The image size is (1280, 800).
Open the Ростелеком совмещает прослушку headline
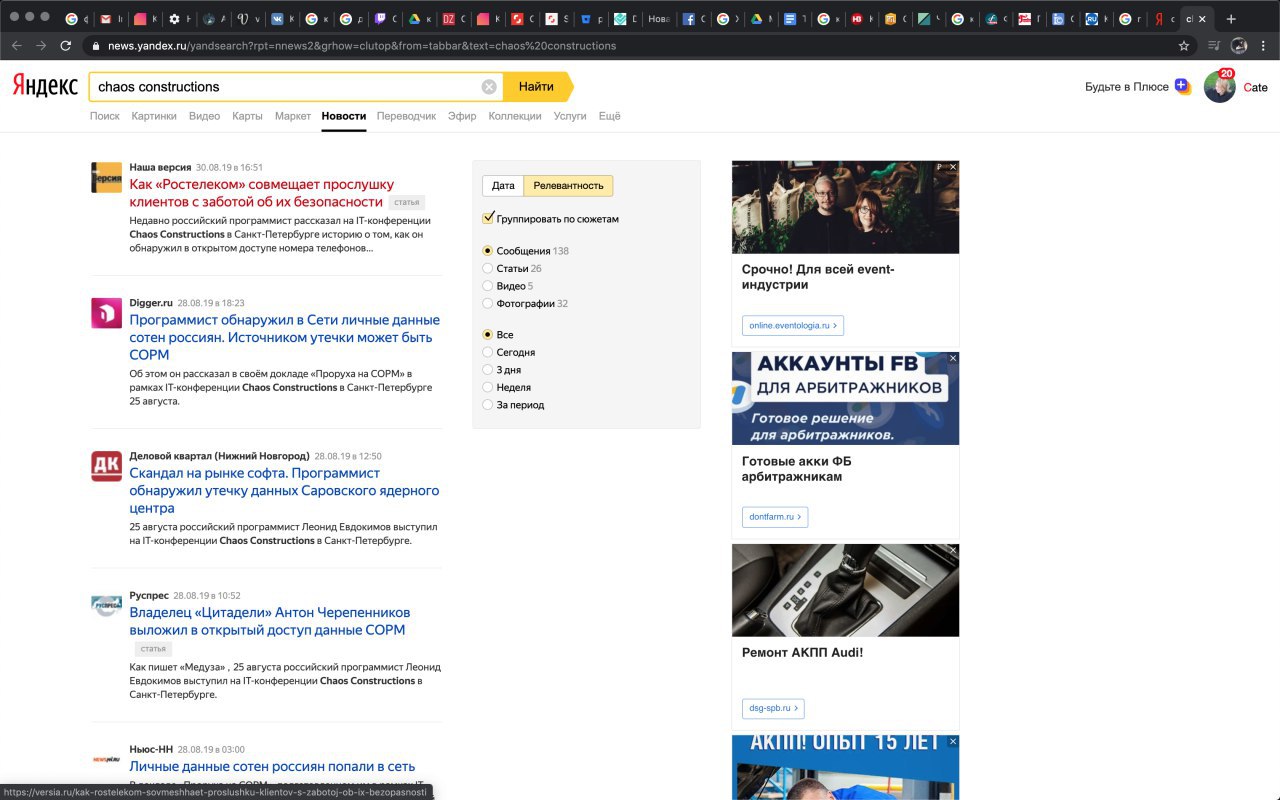(262, 193)
